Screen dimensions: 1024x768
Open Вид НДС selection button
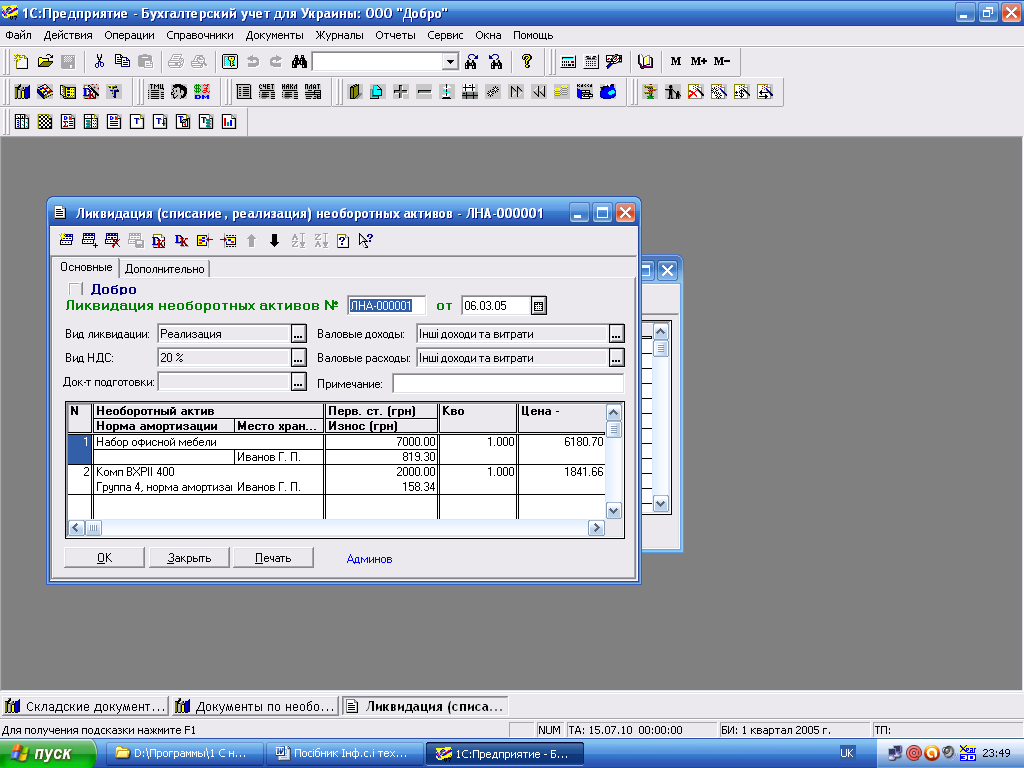pyautogui.click(x=298, y=358)
